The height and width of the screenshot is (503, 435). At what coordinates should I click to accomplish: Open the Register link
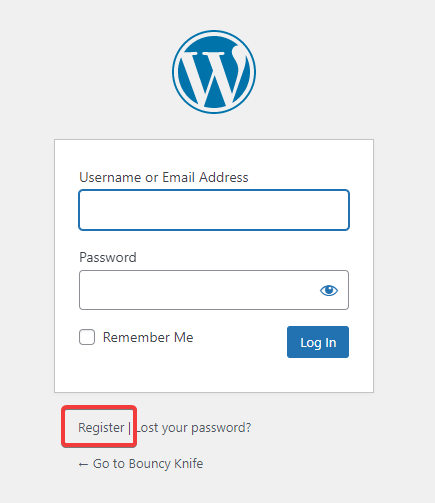tap(101, 427)
